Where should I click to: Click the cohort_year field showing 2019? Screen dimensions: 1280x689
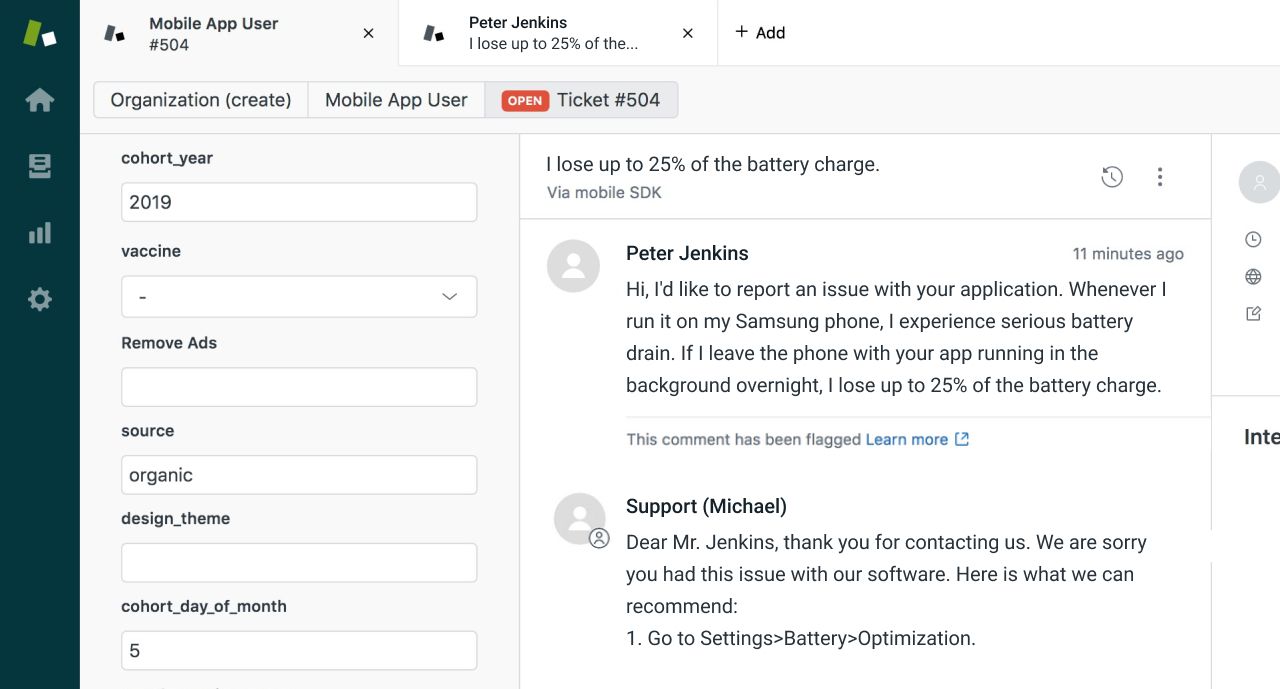click(299, 202)
